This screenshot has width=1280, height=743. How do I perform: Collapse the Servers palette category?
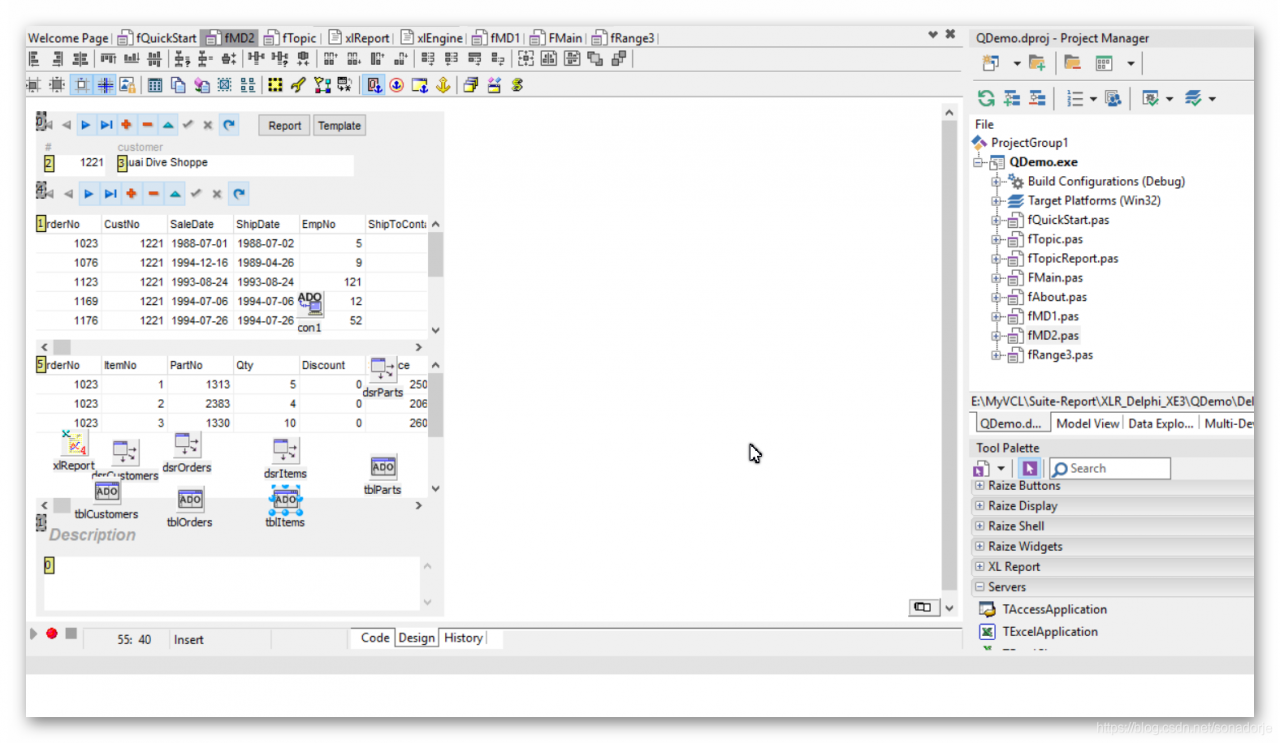[x=980, y=587]
